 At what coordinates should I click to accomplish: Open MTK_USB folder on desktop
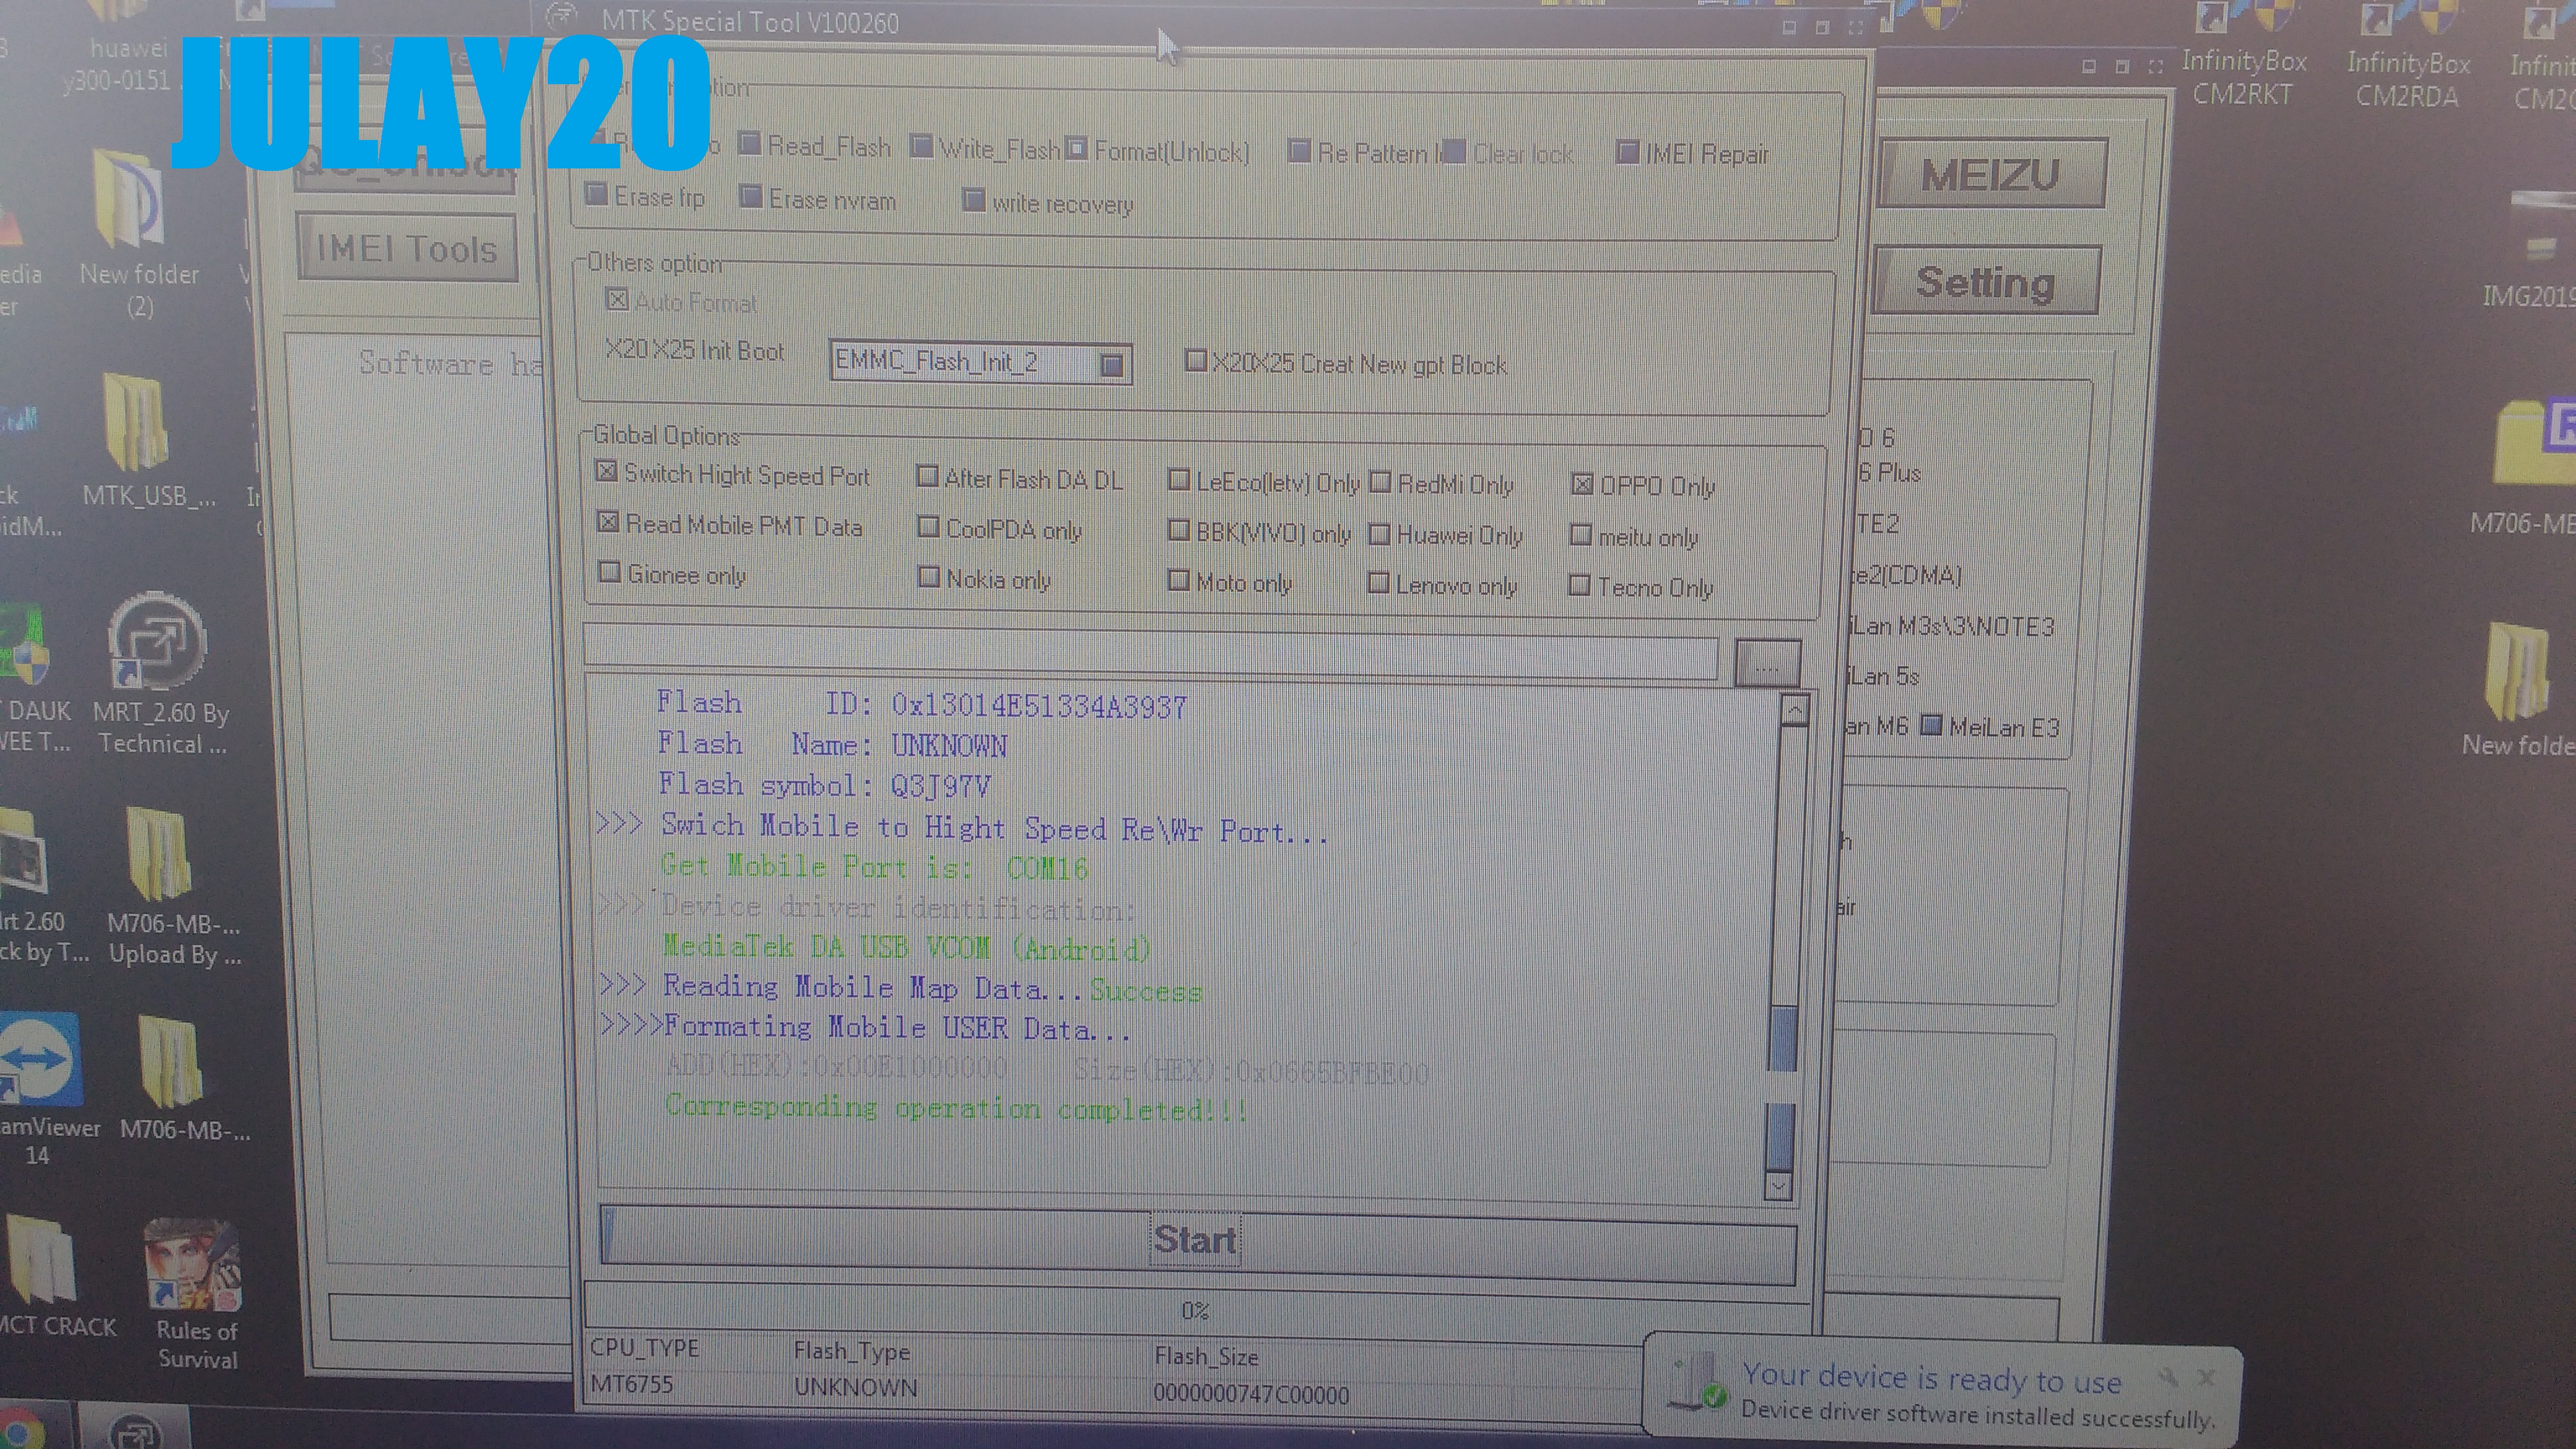[135, 423]
